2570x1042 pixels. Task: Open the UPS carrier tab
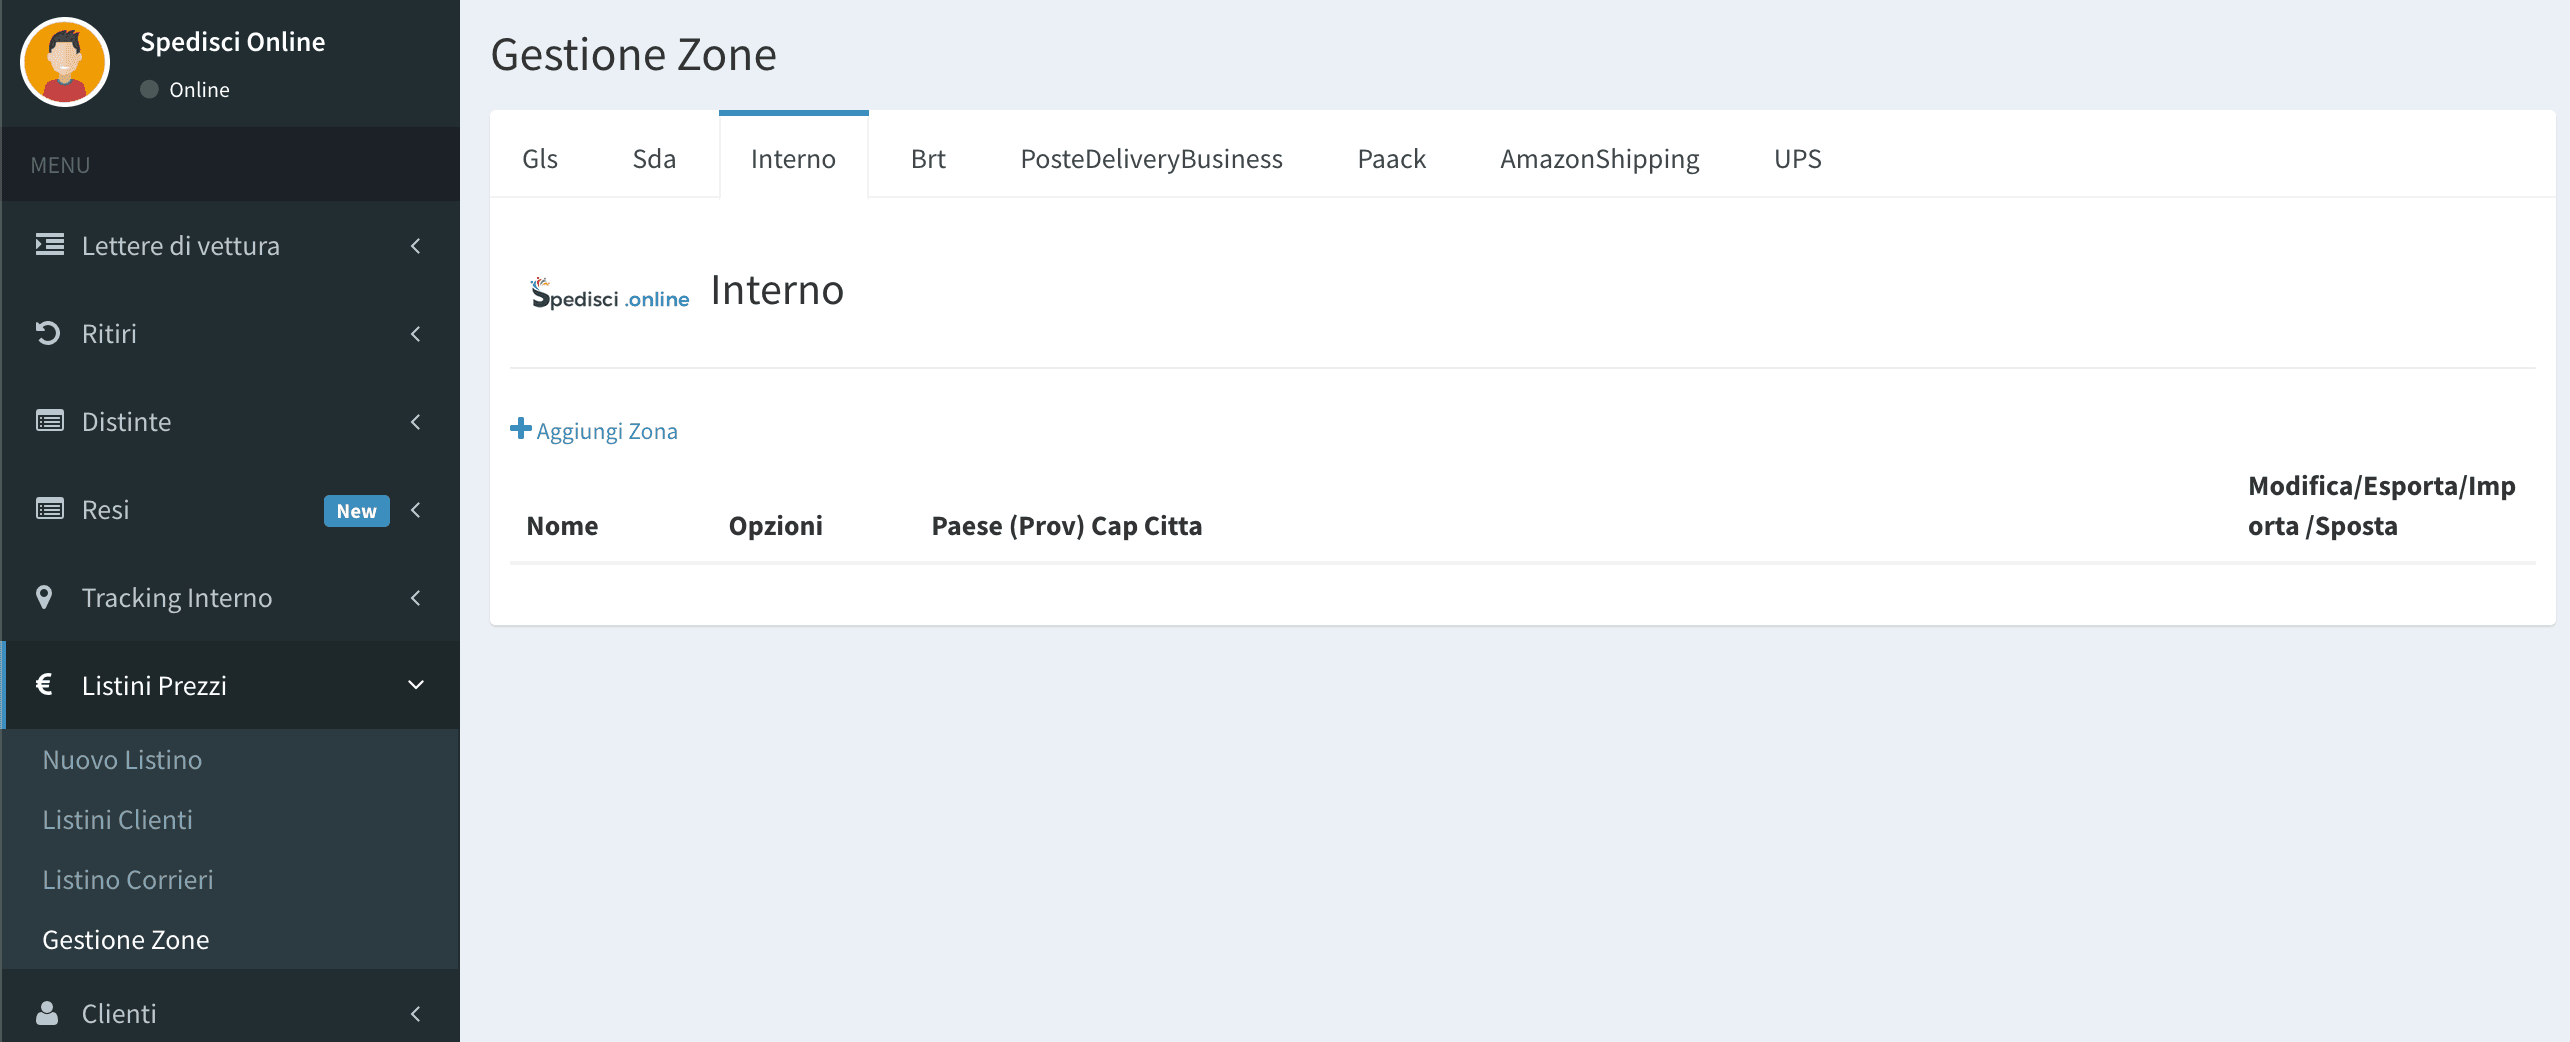click(x=1797, y=159)
